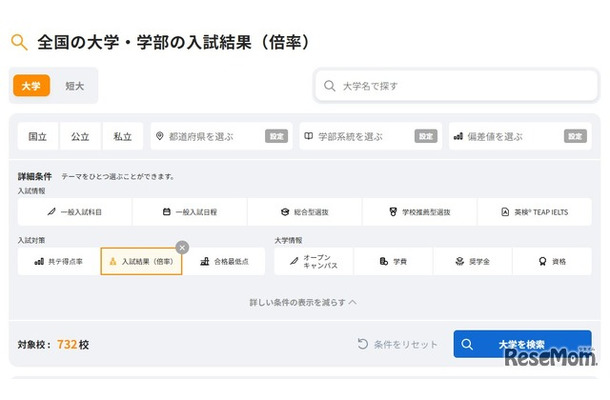This screenshot has height=400, width=610.
Task: Toggle the 公立 filter
Action: 80,136
